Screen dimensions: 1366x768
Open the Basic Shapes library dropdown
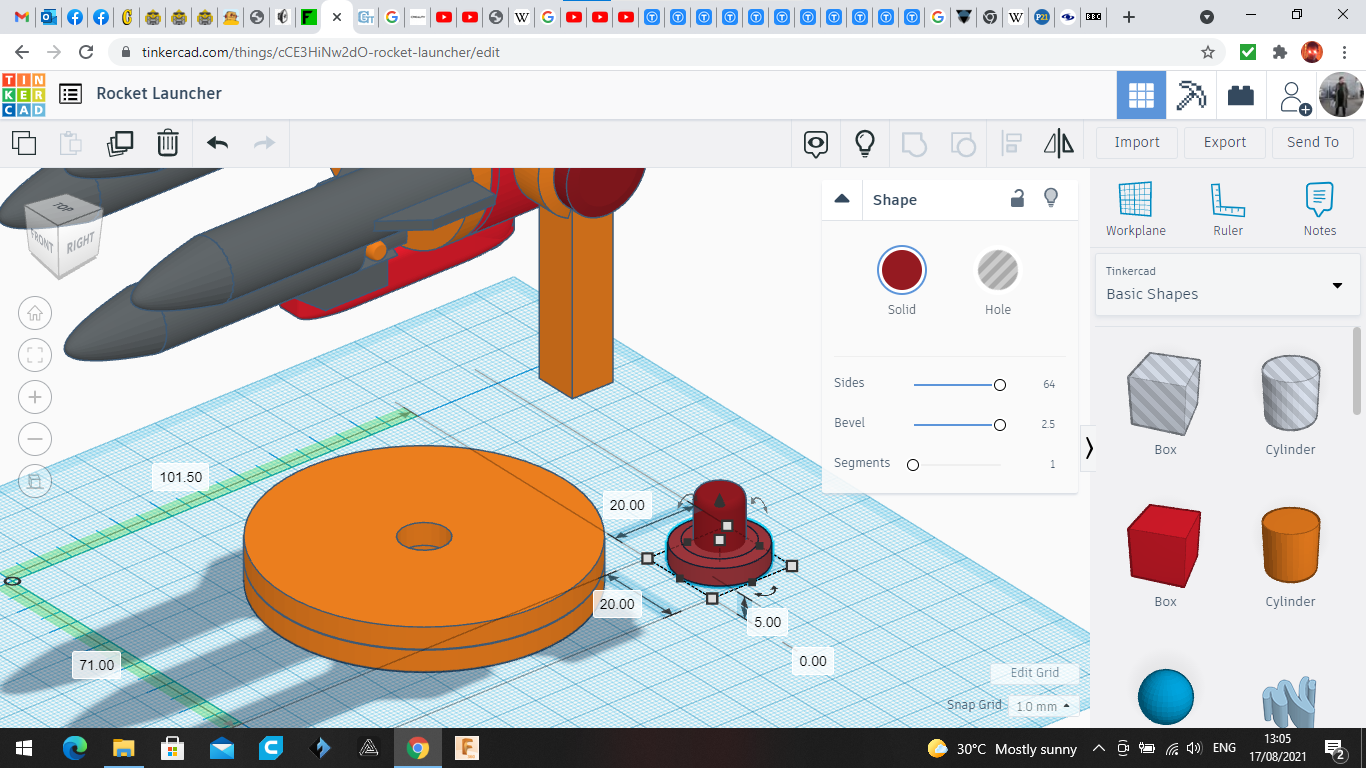coord(1336,285)
